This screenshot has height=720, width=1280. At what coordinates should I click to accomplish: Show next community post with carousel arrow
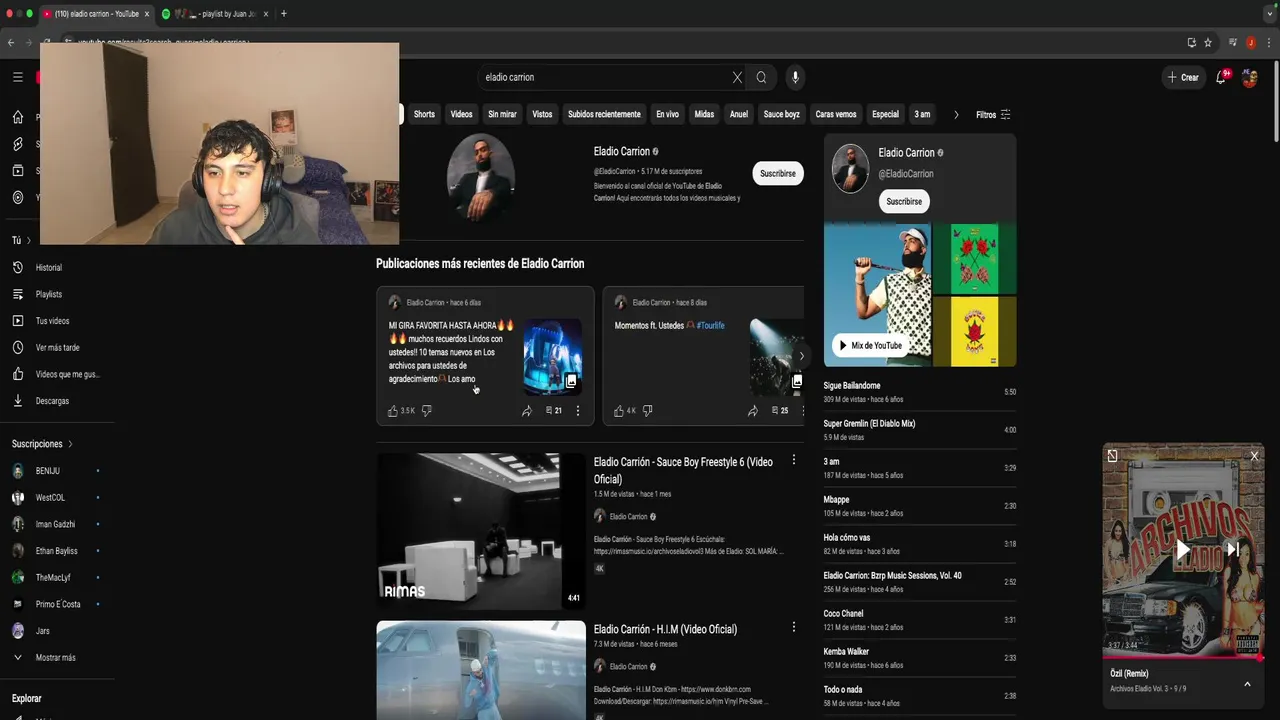[x=800, y=356]
